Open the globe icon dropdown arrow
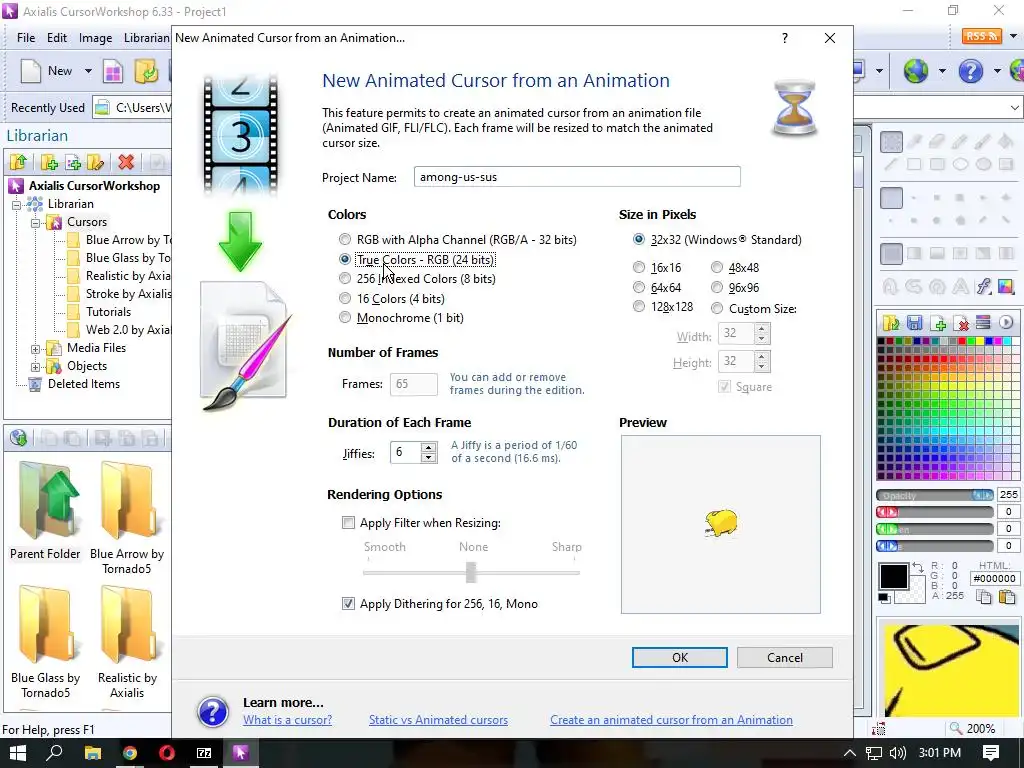The height and width of the screenshot is (768, 1024). click(x=941, y=71)
